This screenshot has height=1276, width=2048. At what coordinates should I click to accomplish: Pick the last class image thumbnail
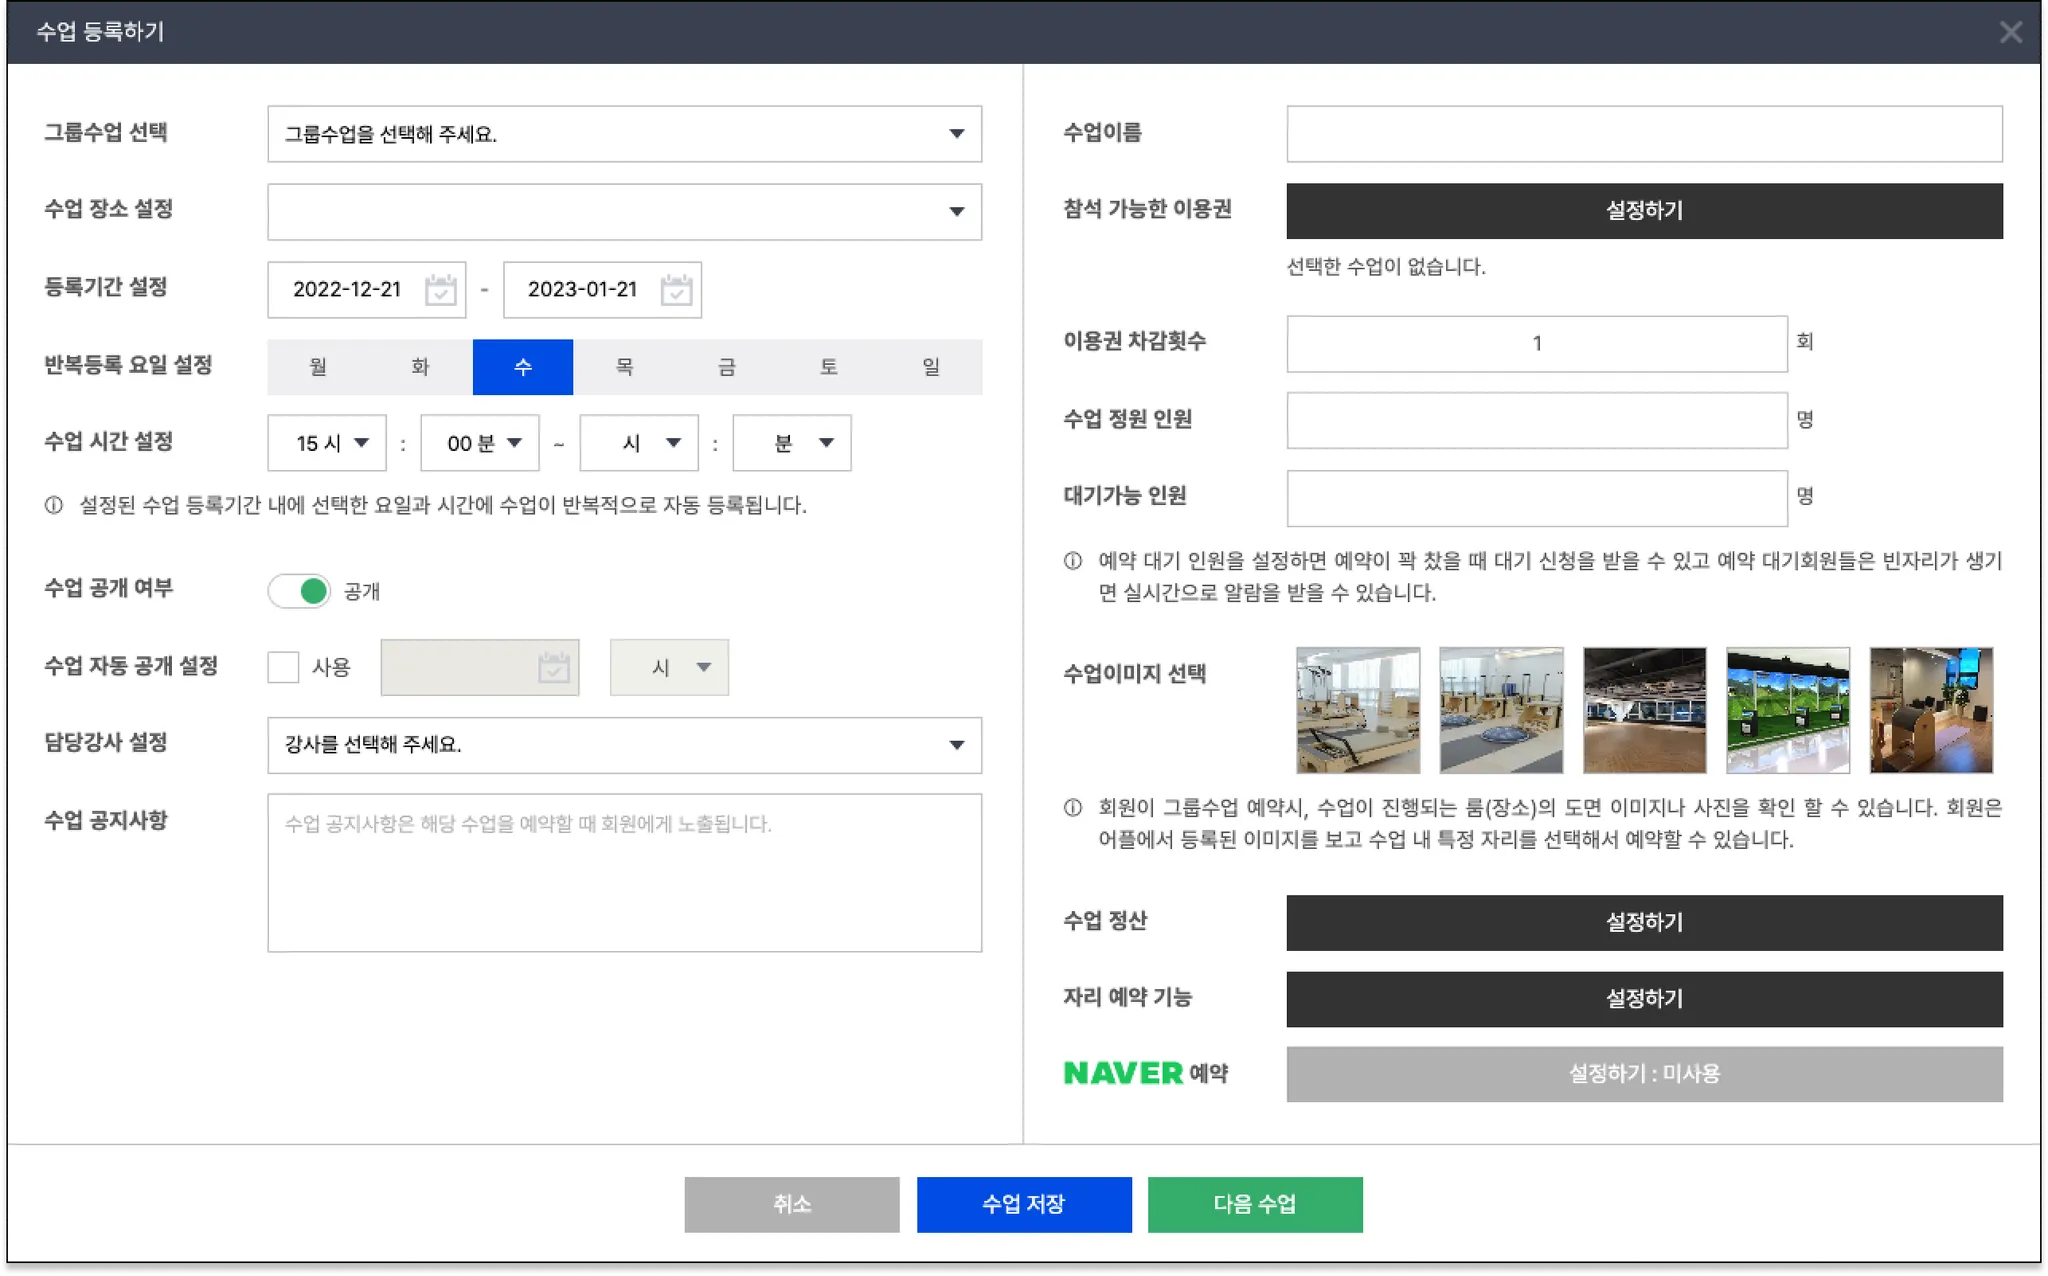tap(1930, 710)
